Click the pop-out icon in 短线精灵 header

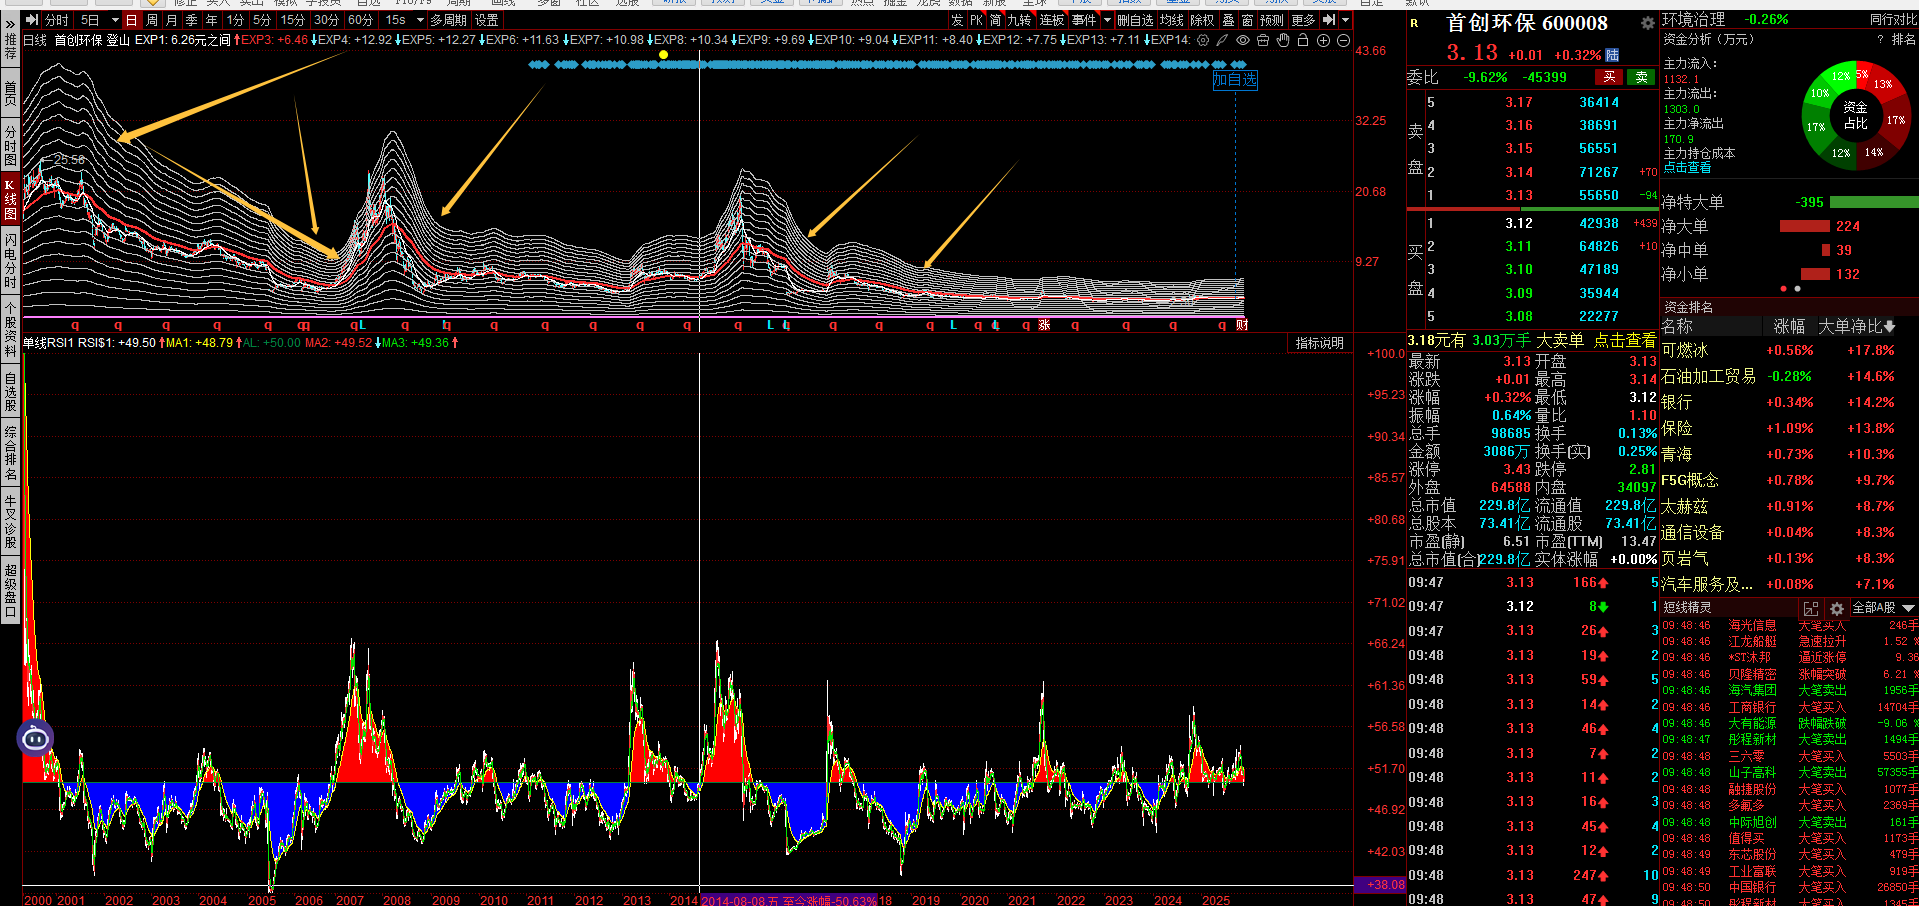[x=1811, y=608]
